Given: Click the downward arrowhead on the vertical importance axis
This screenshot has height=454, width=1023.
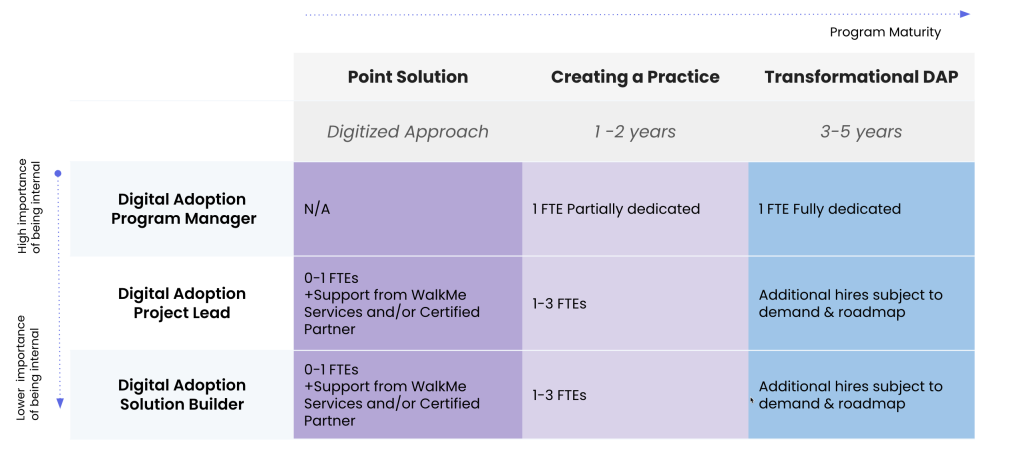Looking at the screenshot, I should [60, 403].
